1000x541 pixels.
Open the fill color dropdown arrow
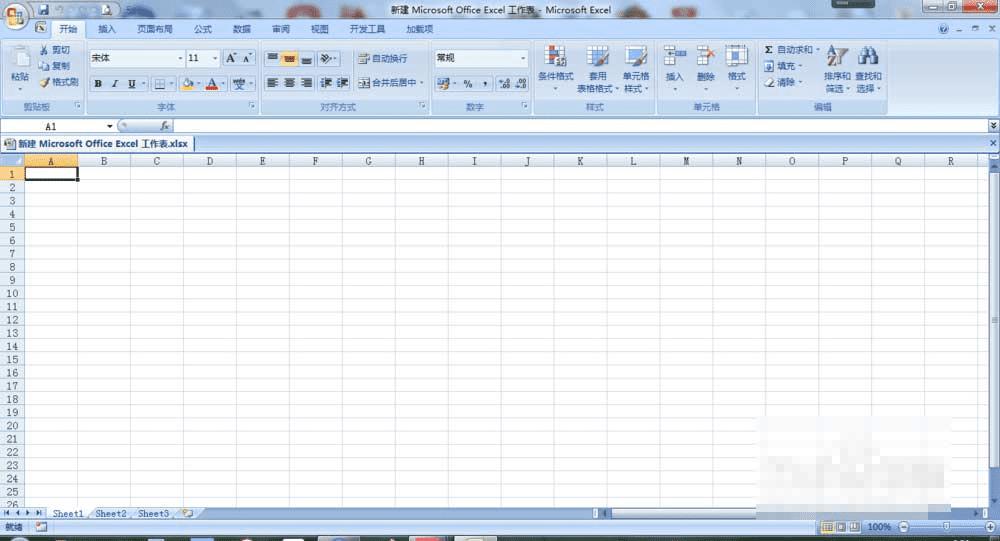pyautogui.click(x=198, y=84)
